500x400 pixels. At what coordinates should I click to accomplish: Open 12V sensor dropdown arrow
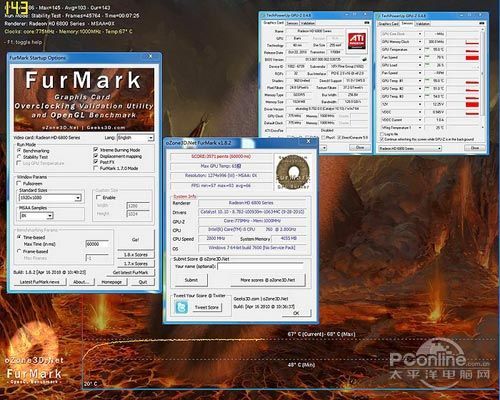tap(420, 104)
